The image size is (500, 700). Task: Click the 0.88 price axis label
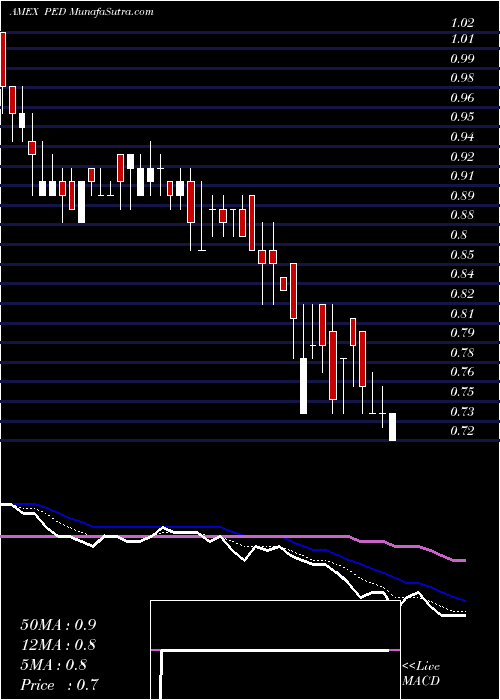[x=462, y=215]
